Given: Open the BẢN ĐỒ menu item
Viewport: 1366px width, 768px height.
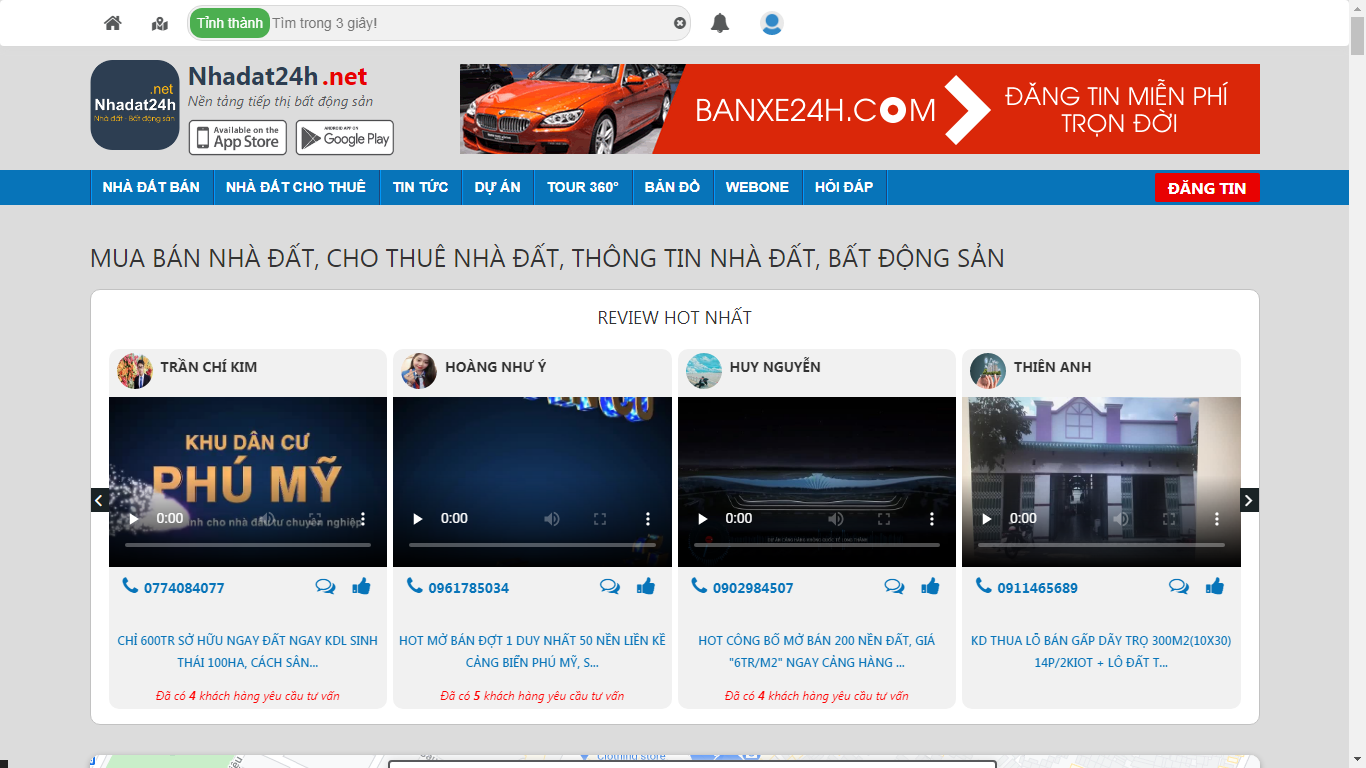Looking at the screenshot, I should pos(673,187).
